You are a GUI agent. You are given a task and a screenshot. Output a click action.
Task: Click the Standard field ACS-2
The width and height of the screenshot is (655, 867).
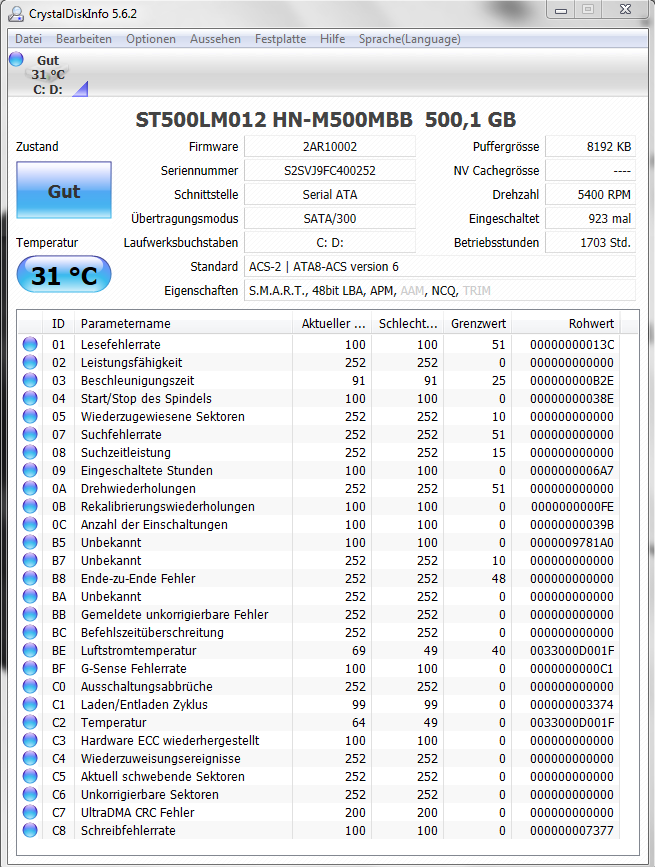440,267
